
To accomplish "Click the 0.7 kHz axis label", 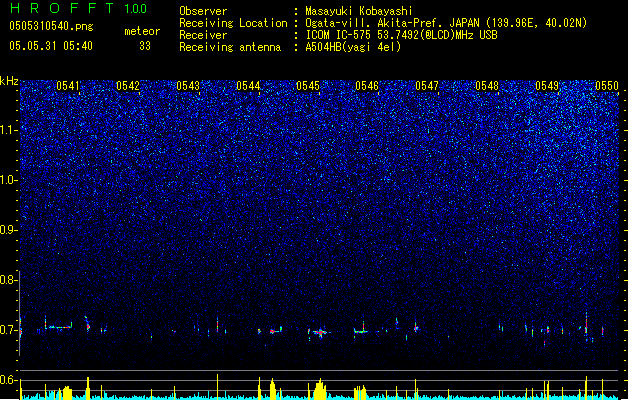I will [9, 330].
